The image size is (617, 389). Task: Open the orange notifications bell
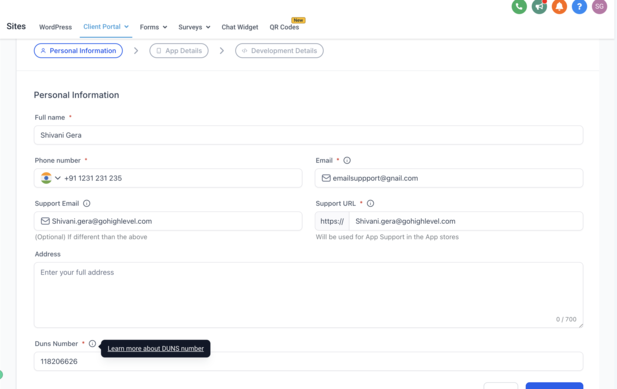[559, 6]
